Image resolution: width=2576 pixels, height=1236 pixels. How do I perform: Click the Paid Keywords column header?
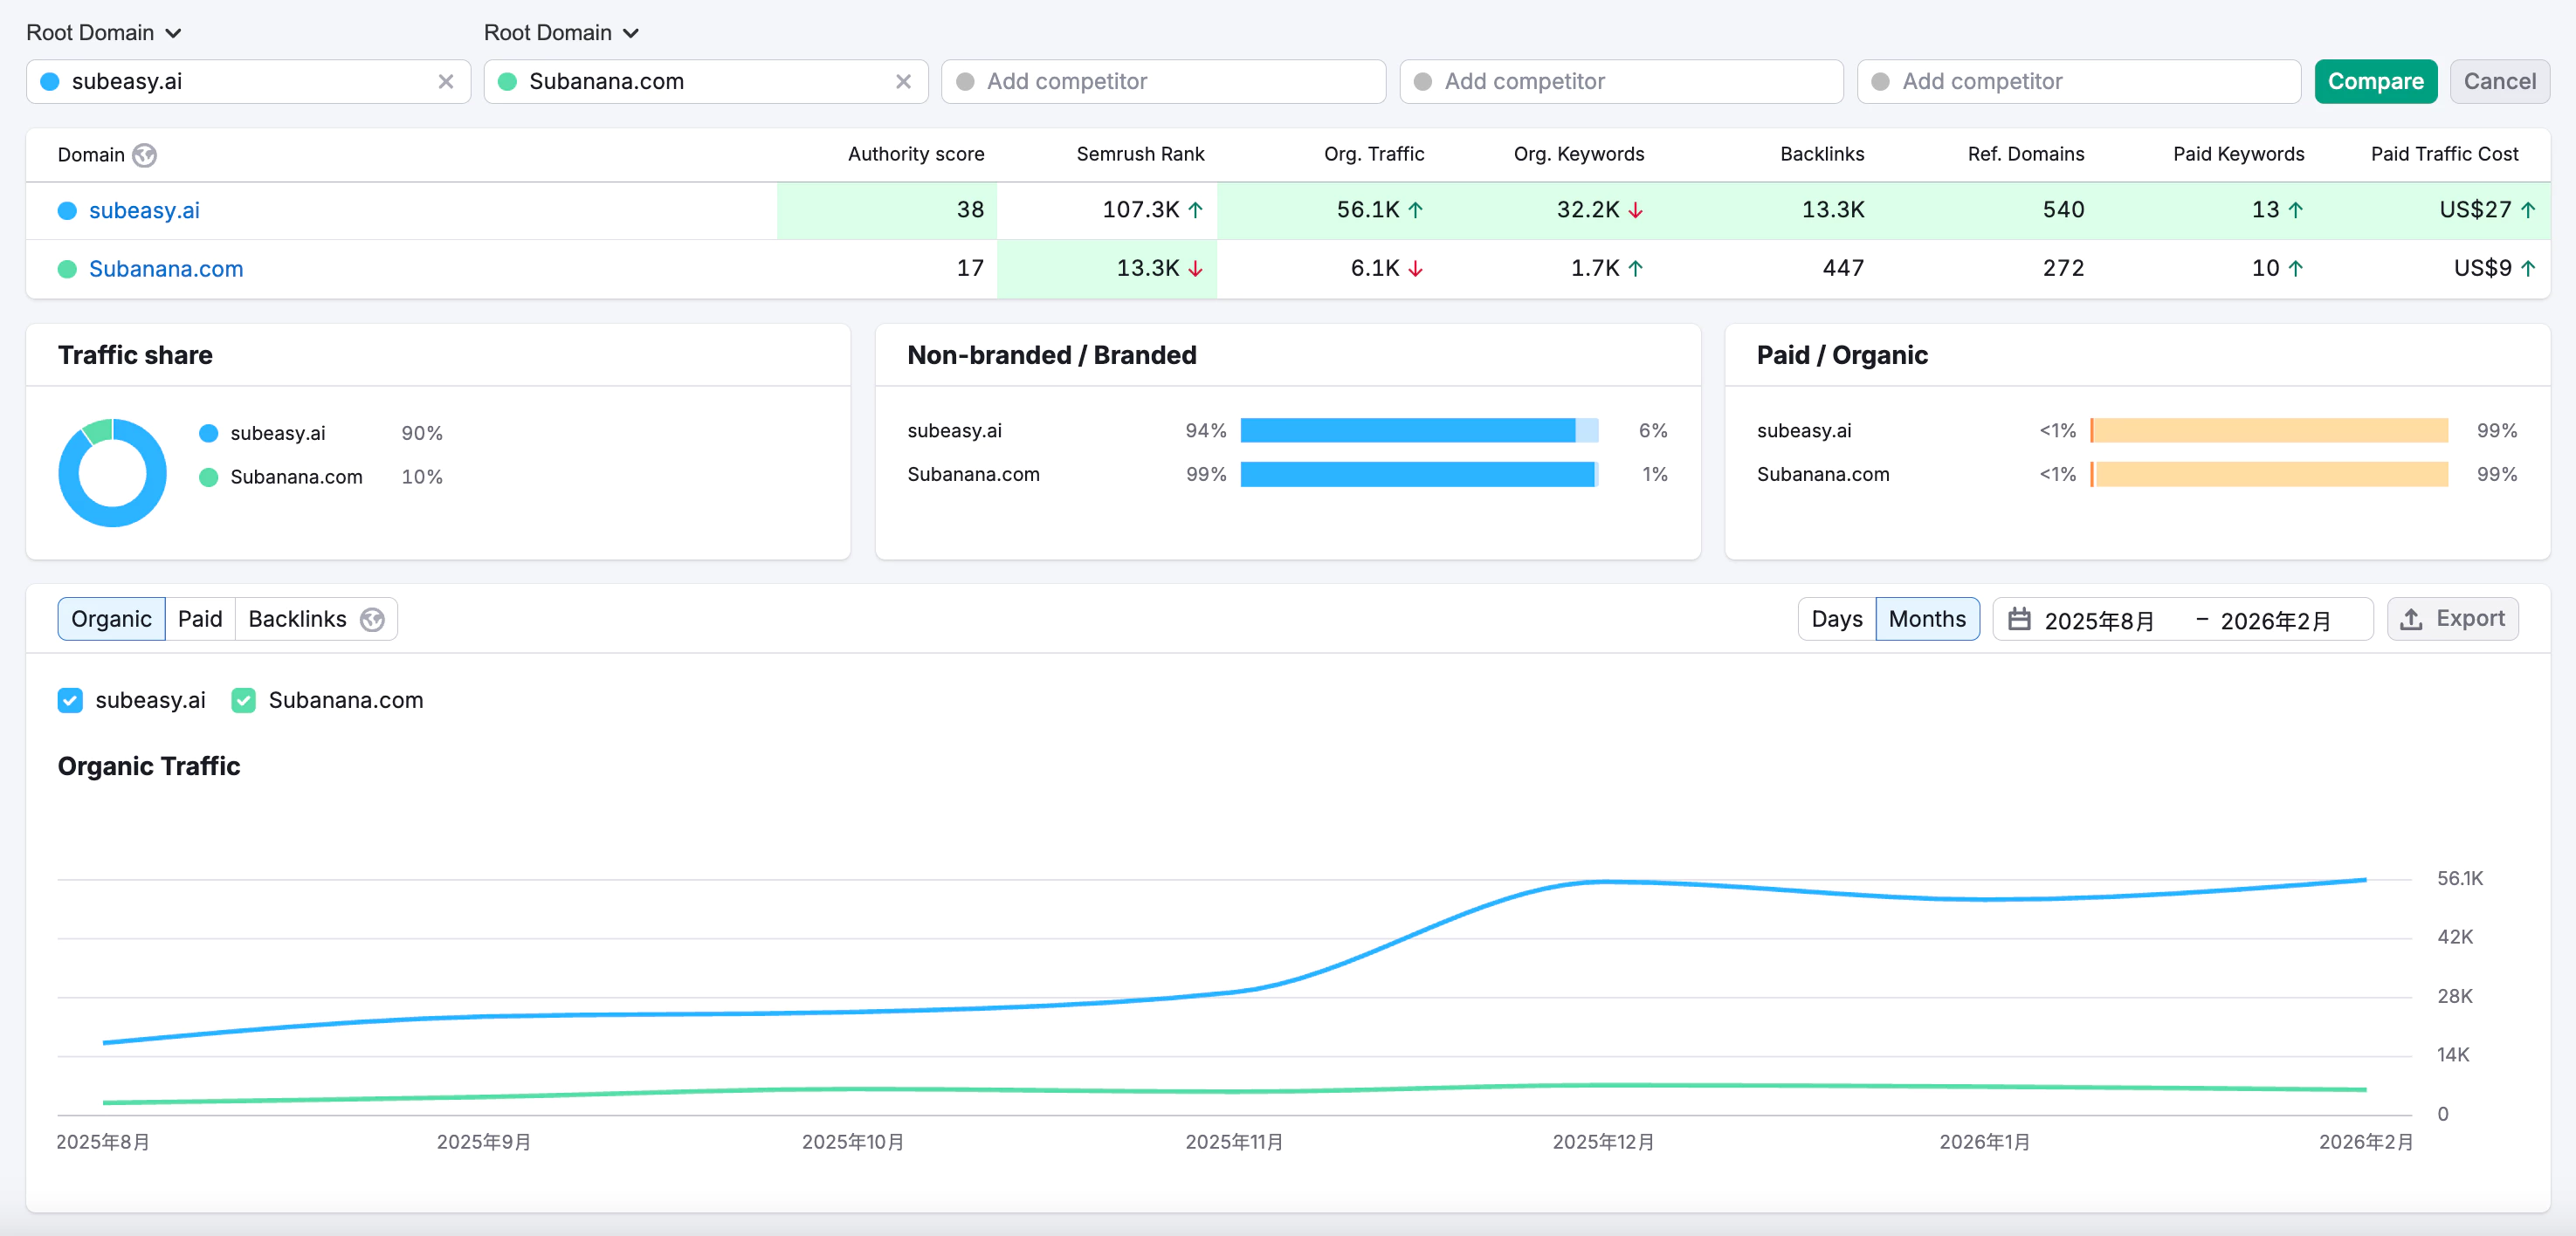click(x=2238, y=154)
